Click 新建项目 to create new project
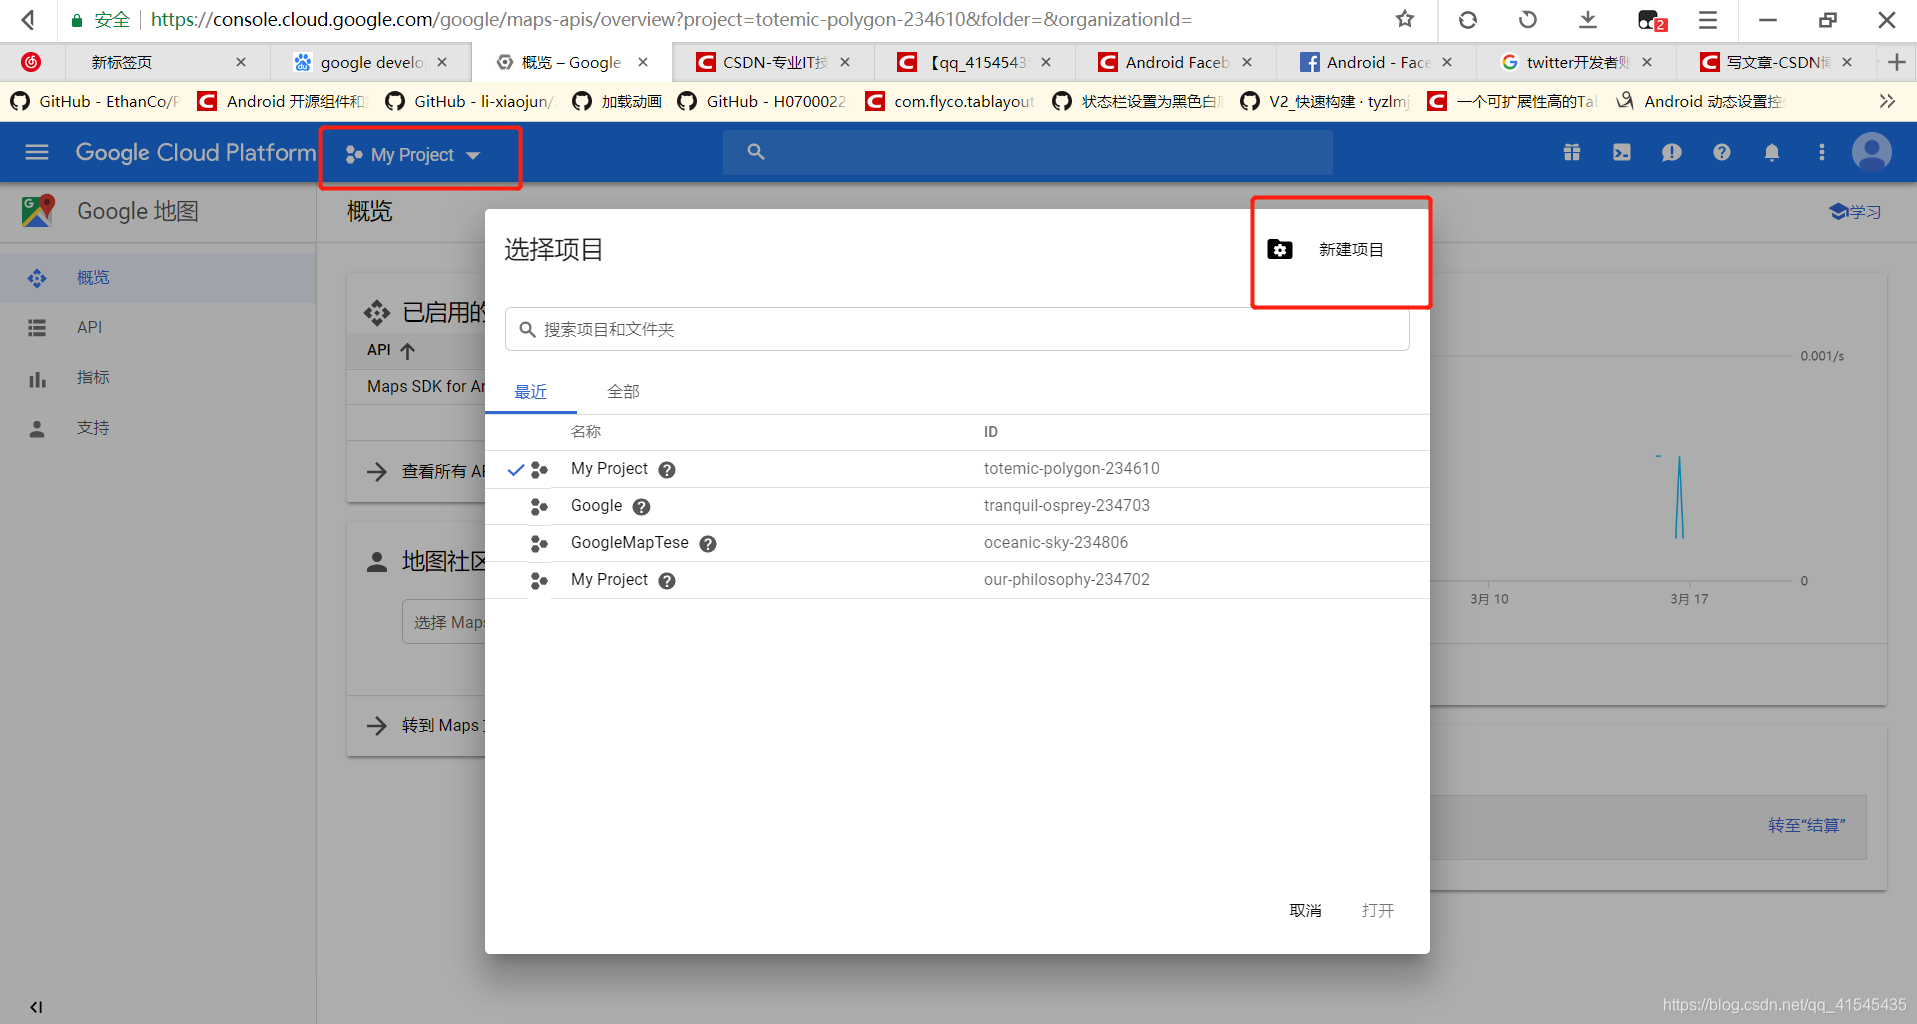 tap(1327, 250)
